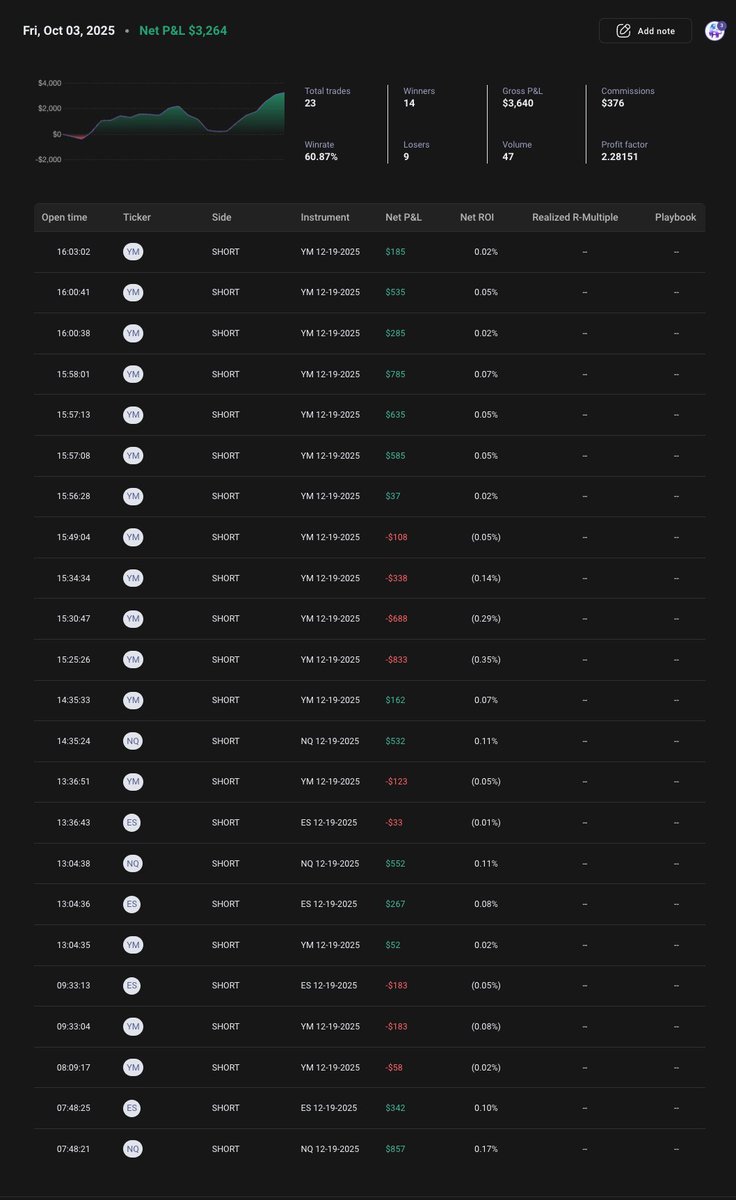736x1200 pixels.
Task: Sort by Net P&L column header
Action: [404, 217]
